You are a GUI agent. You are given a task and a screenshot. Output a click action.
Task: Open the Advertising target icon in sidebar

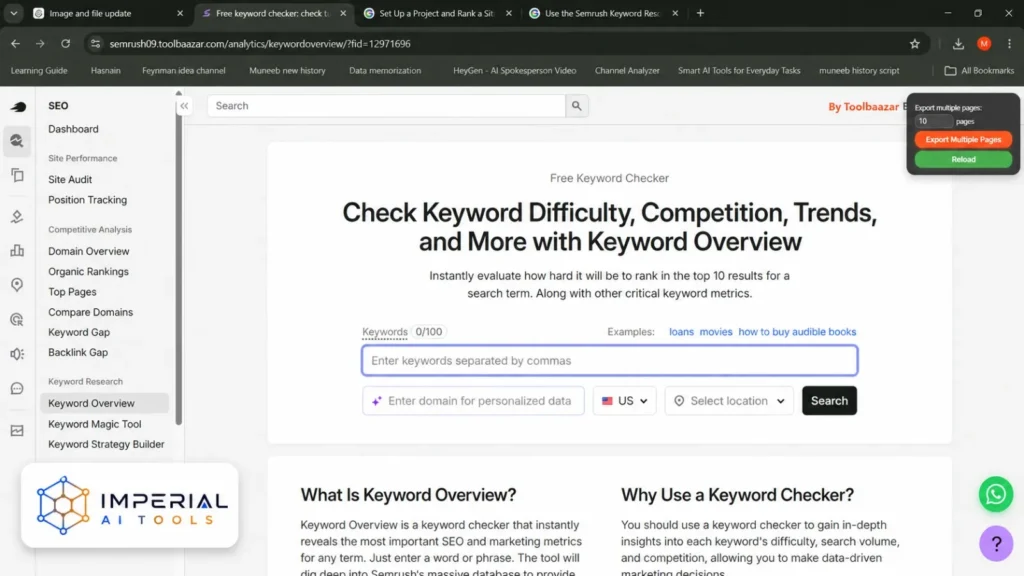(17, 319)
